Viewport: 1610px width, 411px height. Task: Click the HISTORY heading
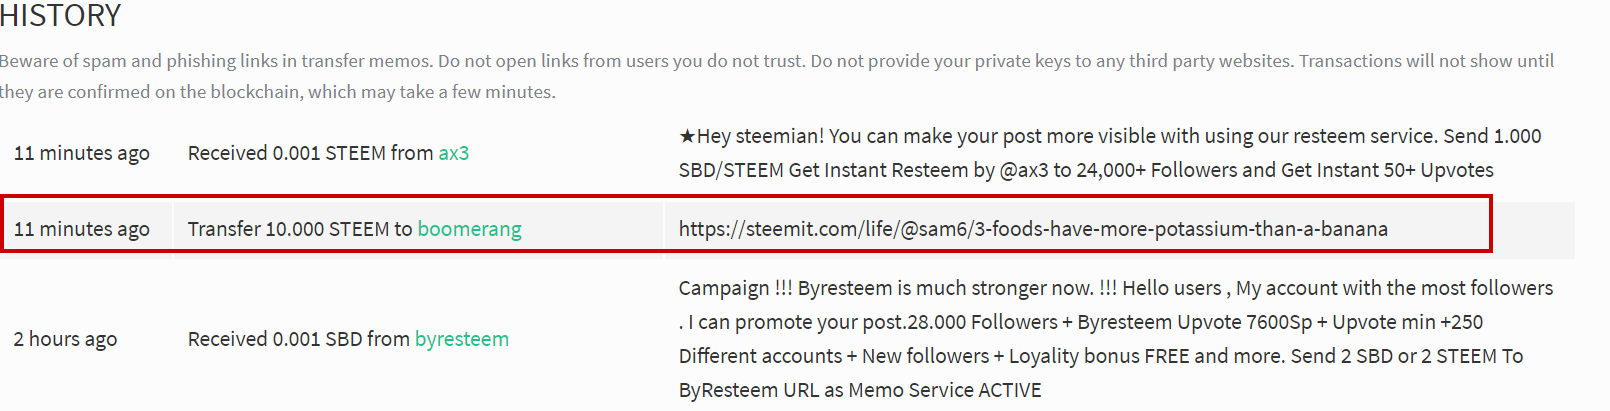point(60,16)
